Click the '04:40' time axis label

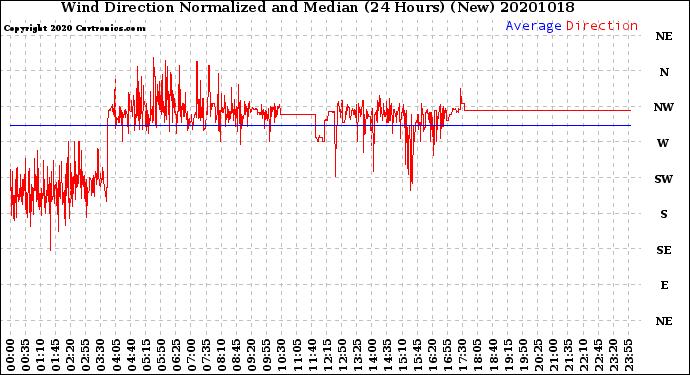pyautogui.click(x=132, y=355)
